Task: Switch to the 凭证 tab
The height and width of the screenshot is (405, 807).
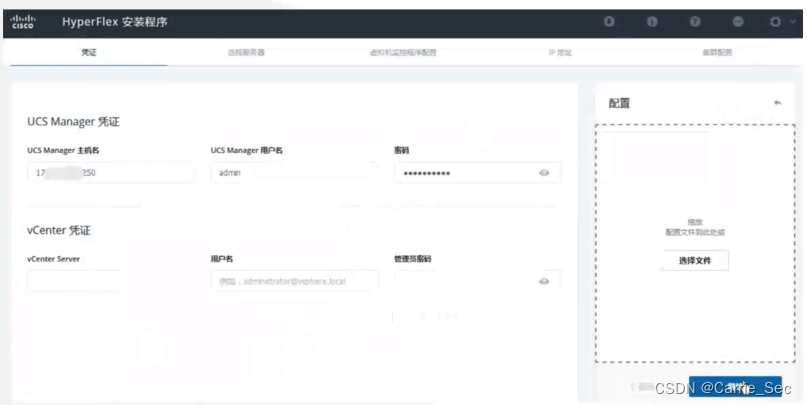Action: coord(89,52)
